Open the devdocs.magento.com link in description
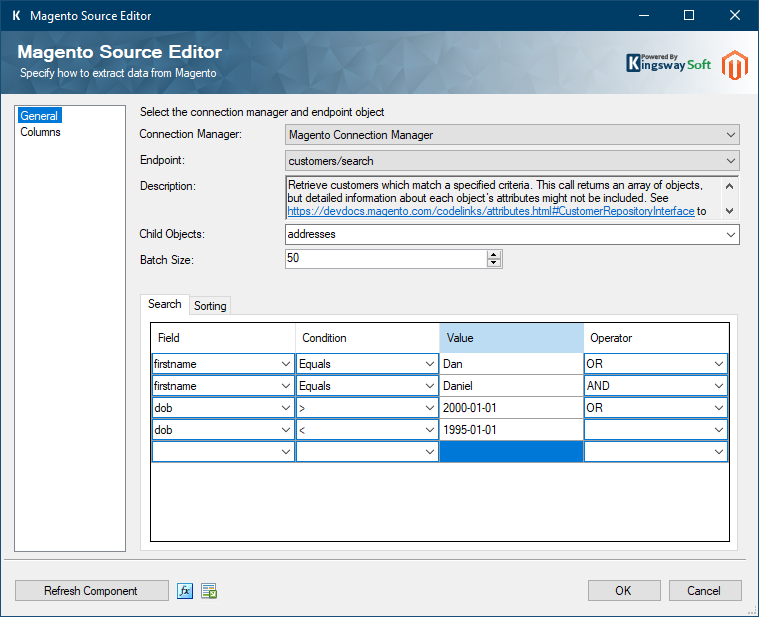Viewport: 759px width, 617px height. pos(491,211)
